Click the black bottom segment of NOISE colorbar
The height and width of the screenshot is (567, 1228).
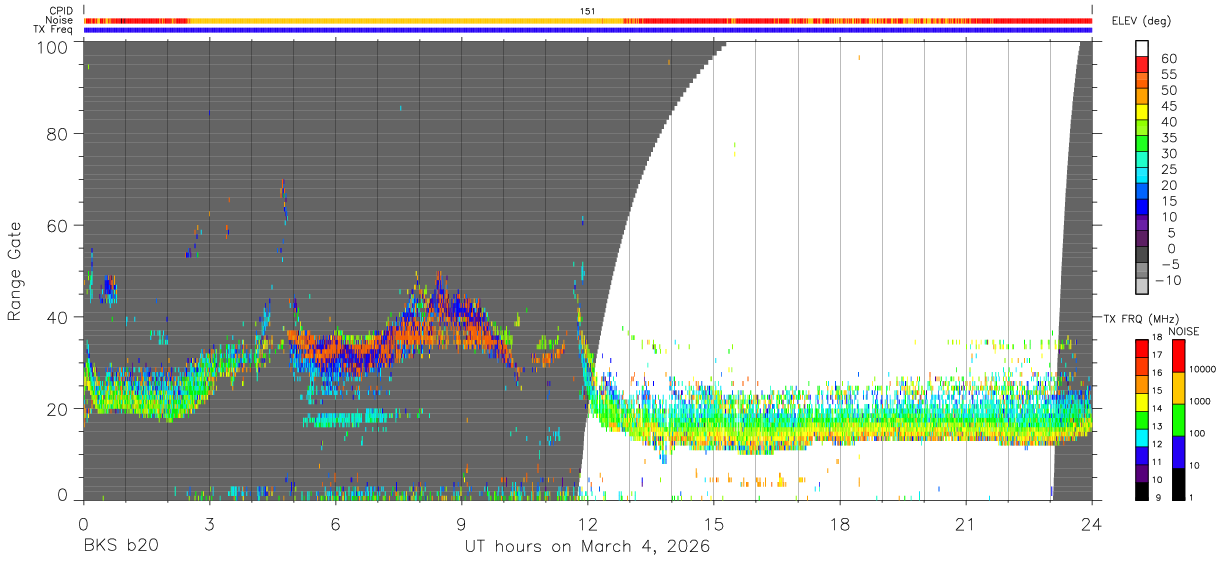1178,484
